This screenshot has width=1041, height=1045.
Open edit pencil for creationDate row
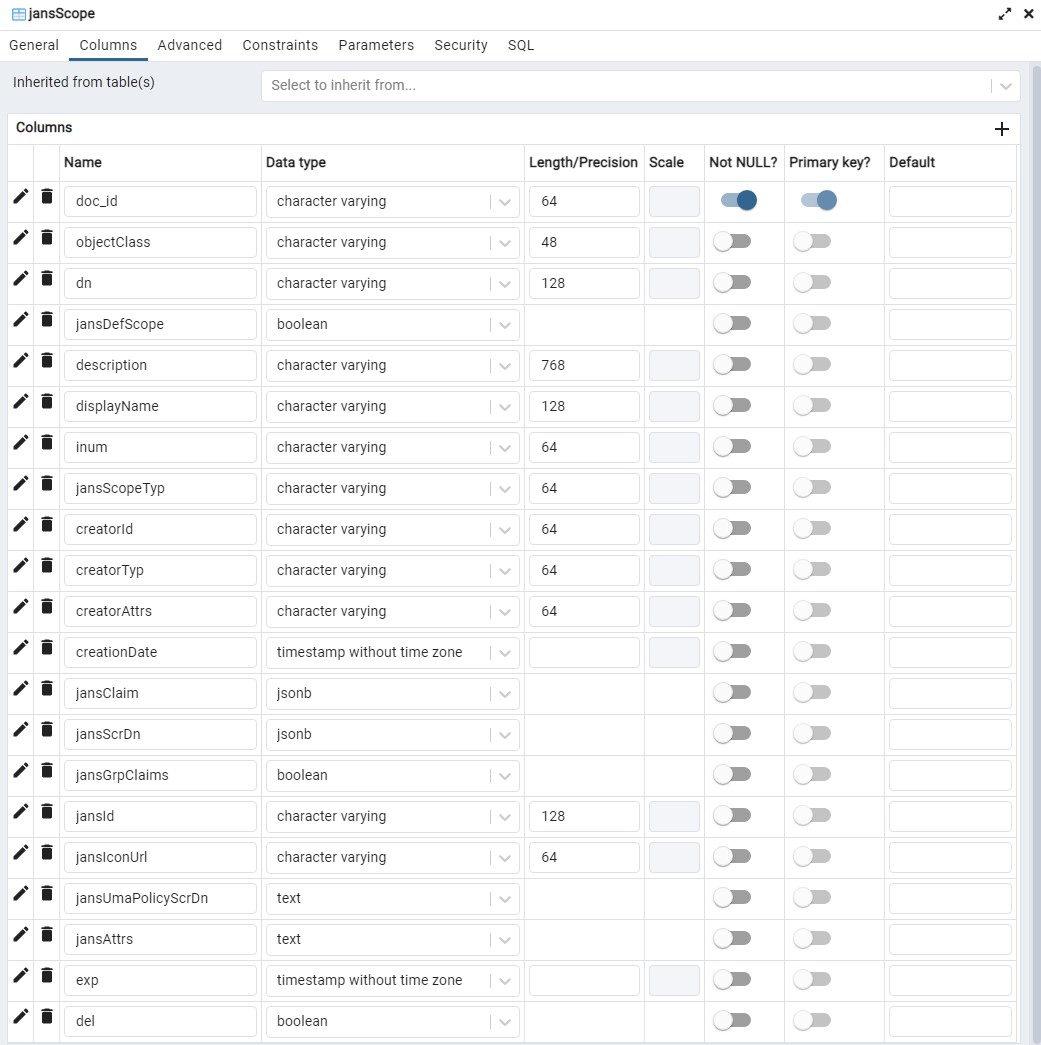(20, 648)
